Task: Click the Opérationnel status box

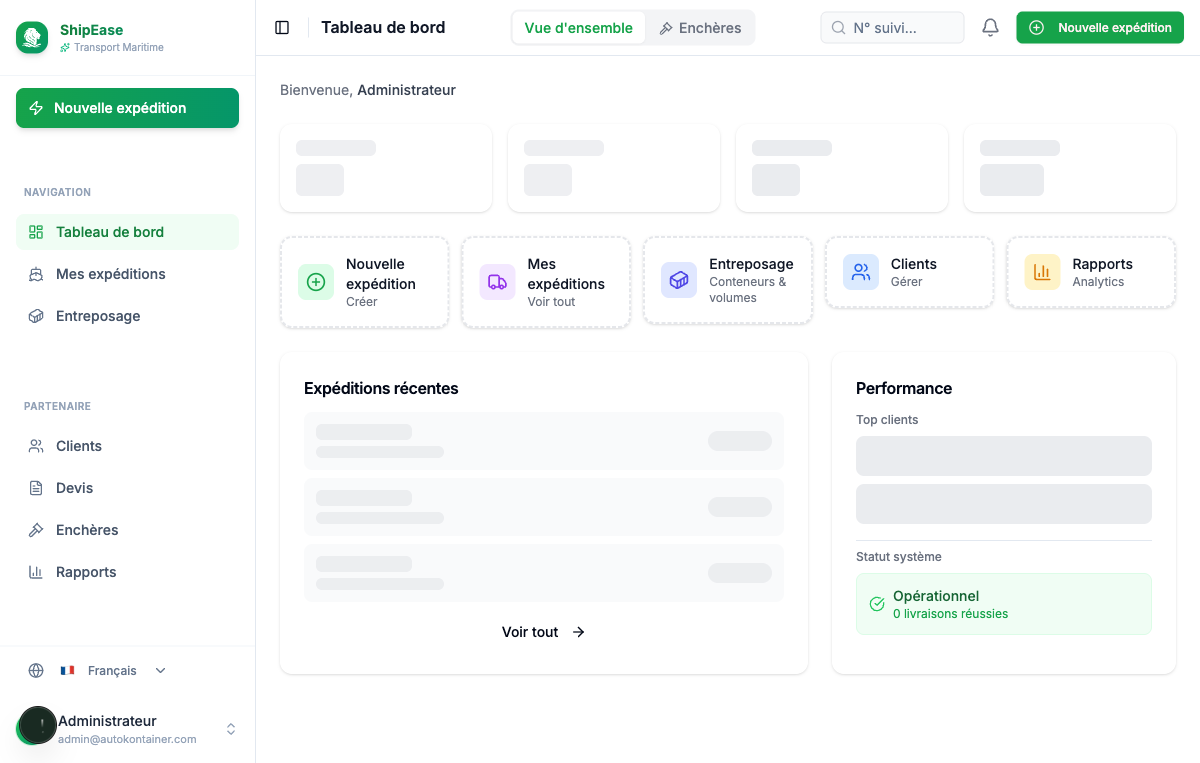Action: tap(1004, 604)
